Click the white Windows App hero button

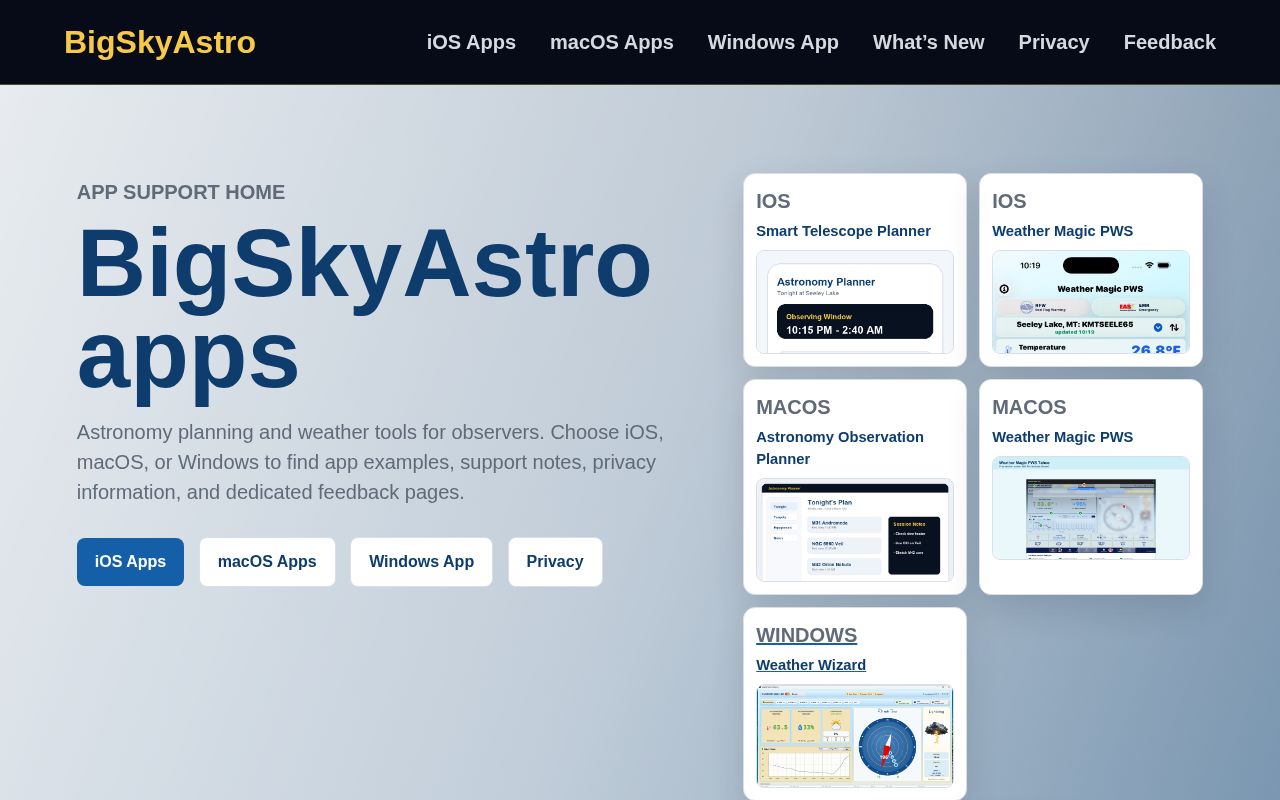421,562
